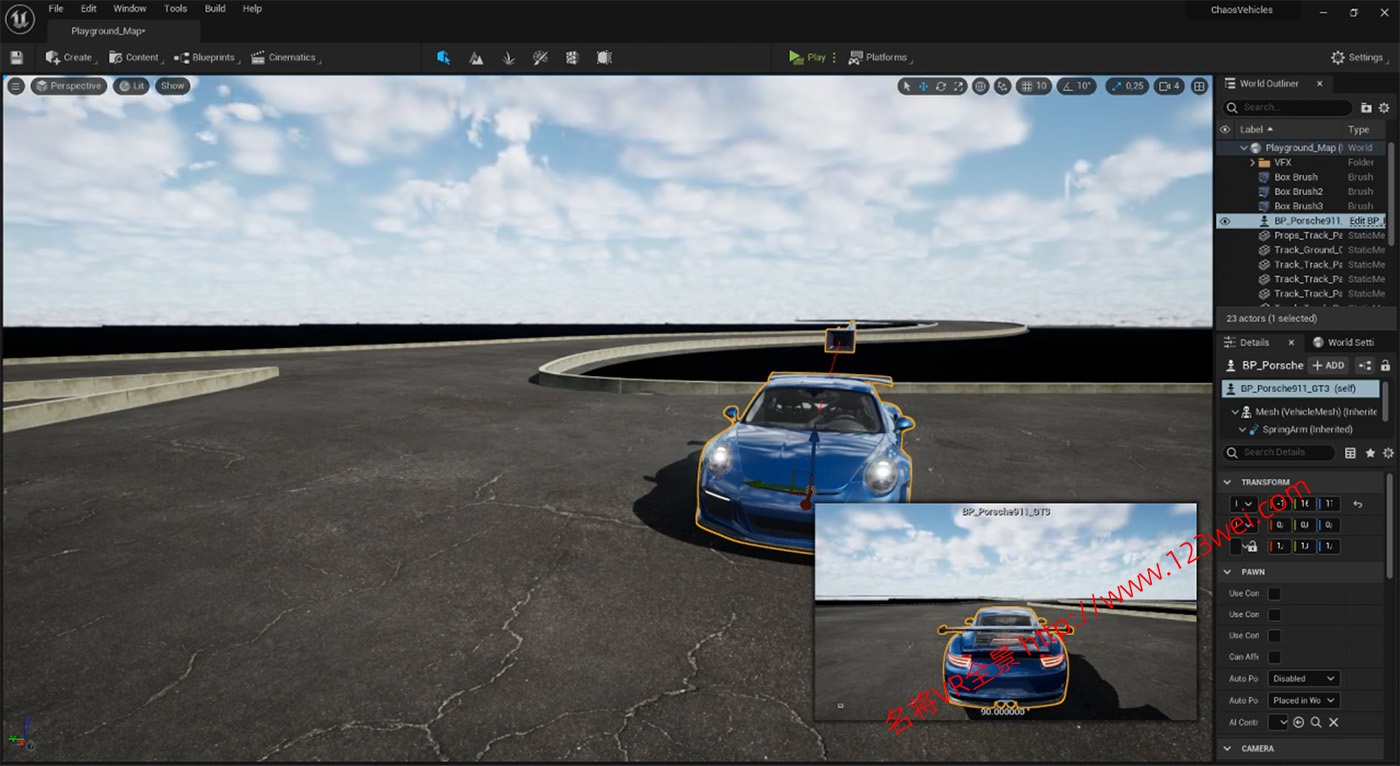Click the world coordinate system globe icon
The image size is (1400, 766).
[x=980, y=86]
